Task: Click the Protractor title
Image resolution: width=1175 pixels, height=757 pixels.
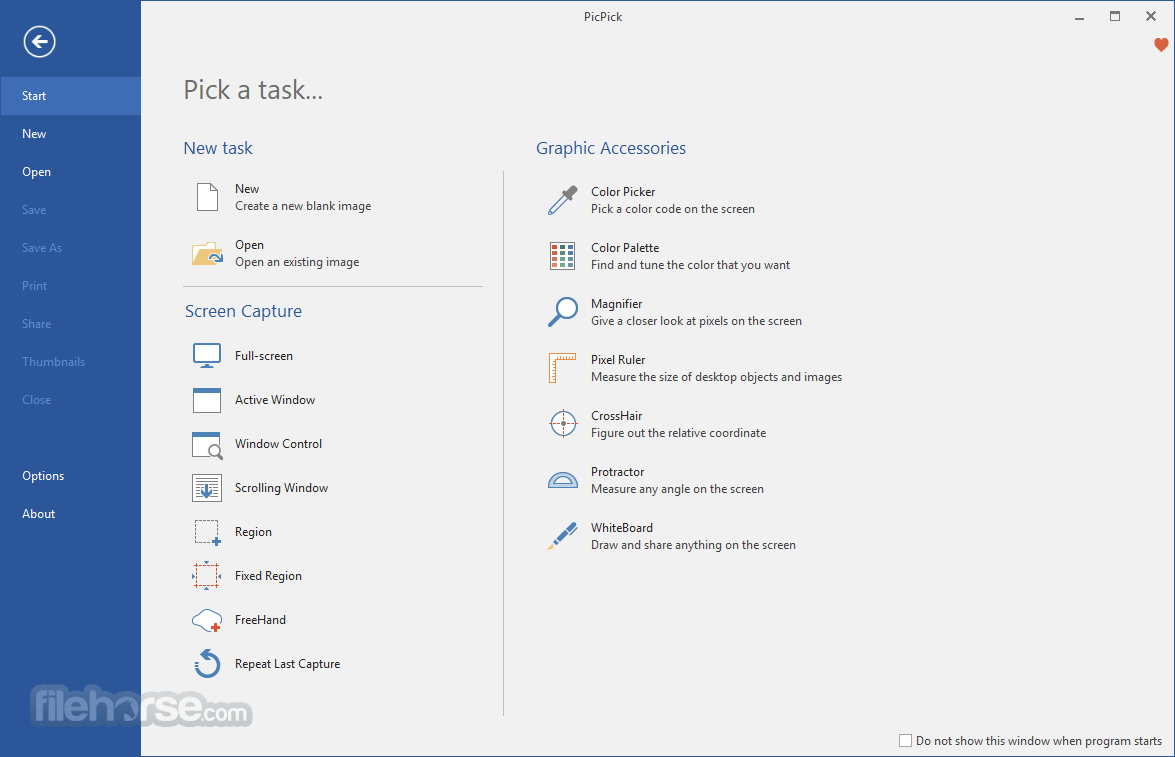Action: [x=617, y=472]
